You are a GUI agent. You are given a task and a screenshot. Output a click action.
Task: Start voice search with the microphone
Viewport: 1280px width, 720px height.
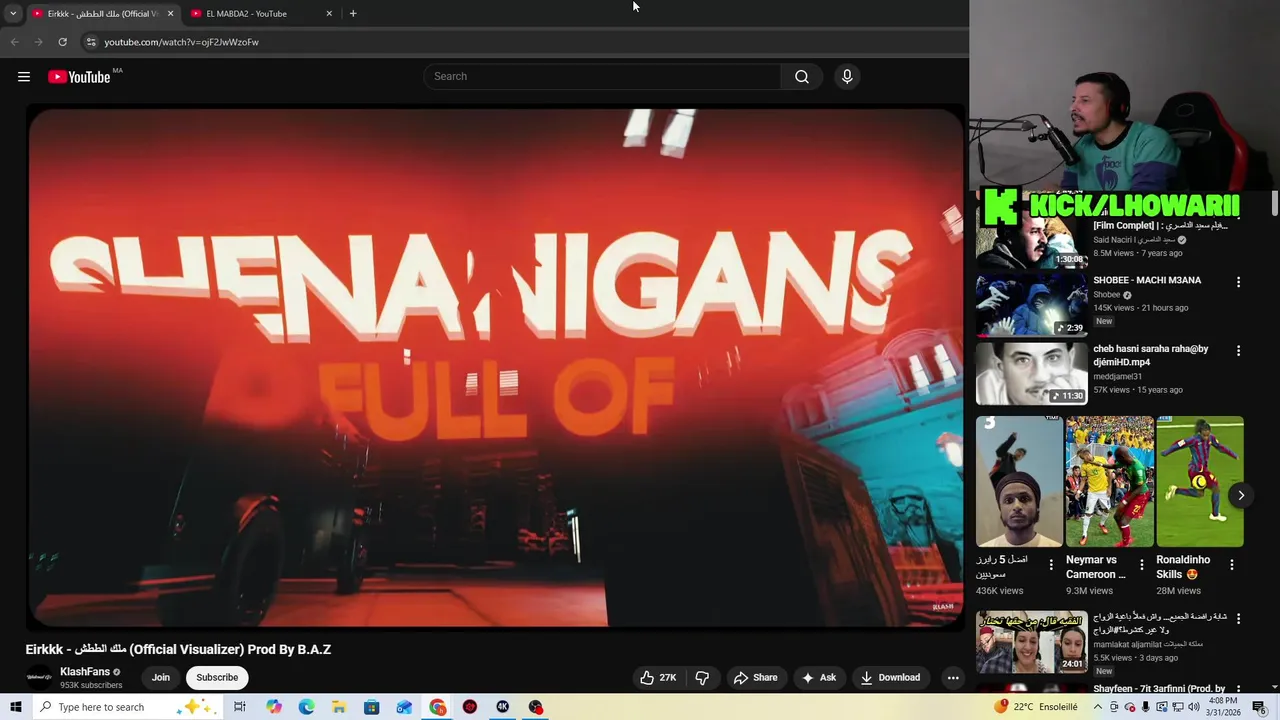[847, 77]
